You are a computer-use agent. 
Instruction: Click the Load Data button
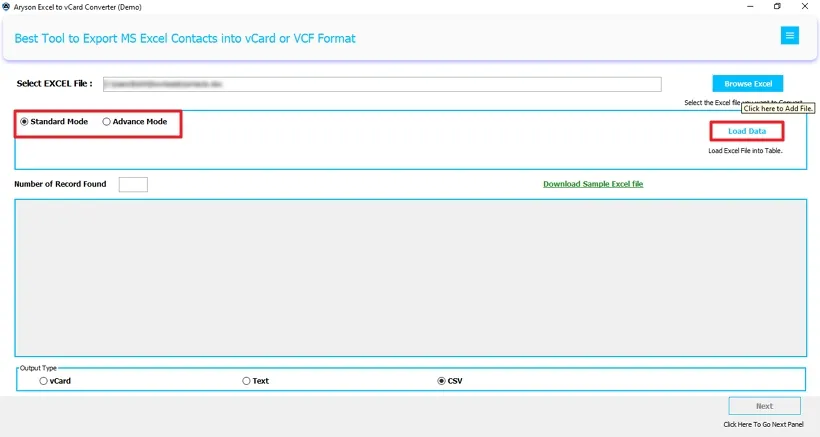747,131
